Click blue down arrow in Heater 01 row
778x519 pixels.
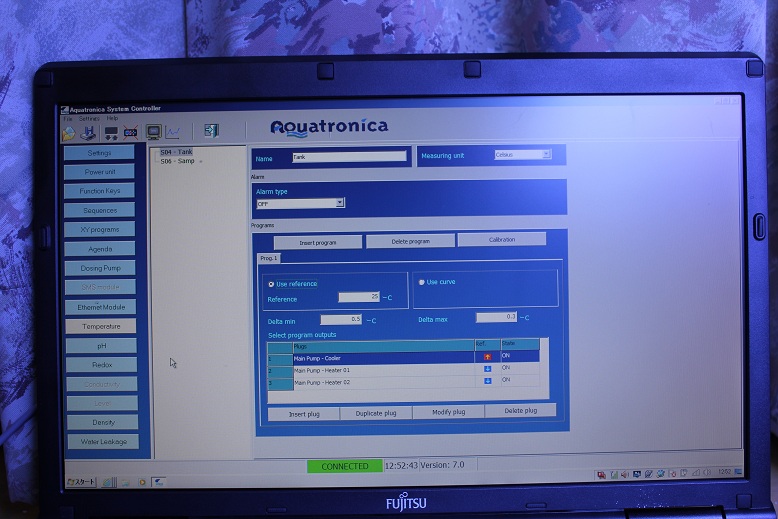tap(488, 369)
